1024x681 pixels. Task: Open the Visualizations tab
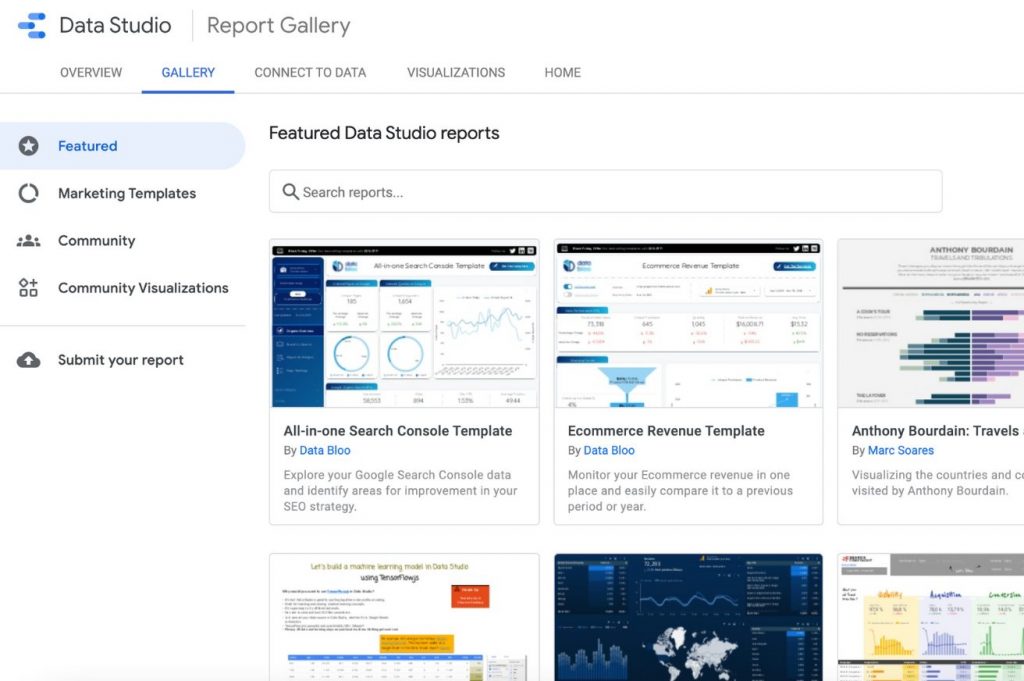[456, 72]
